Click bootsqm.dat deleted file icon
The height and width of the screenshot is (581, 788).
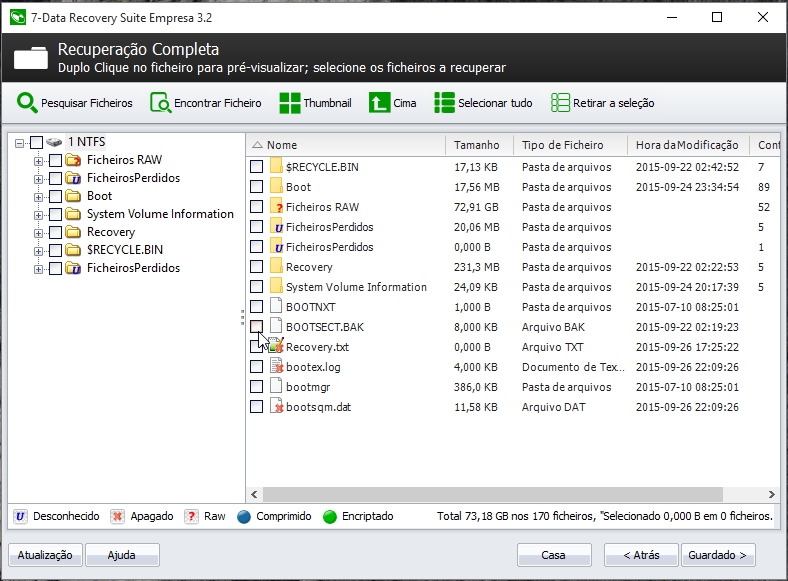tap(276, 406)
